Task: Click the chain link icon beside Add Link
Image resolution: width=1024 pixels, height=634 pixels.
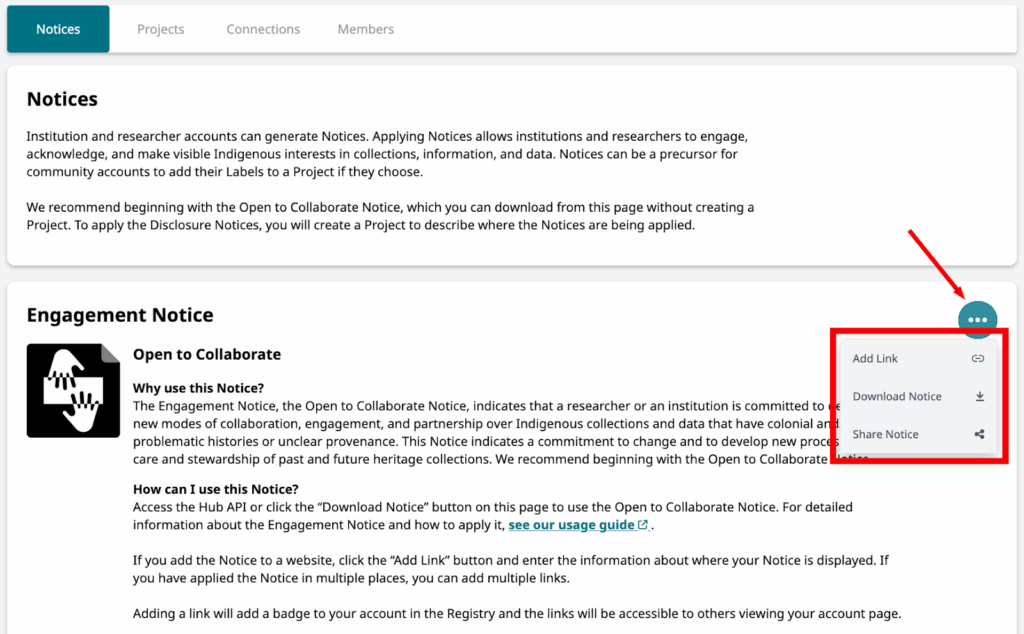Action: pos(978,359)
